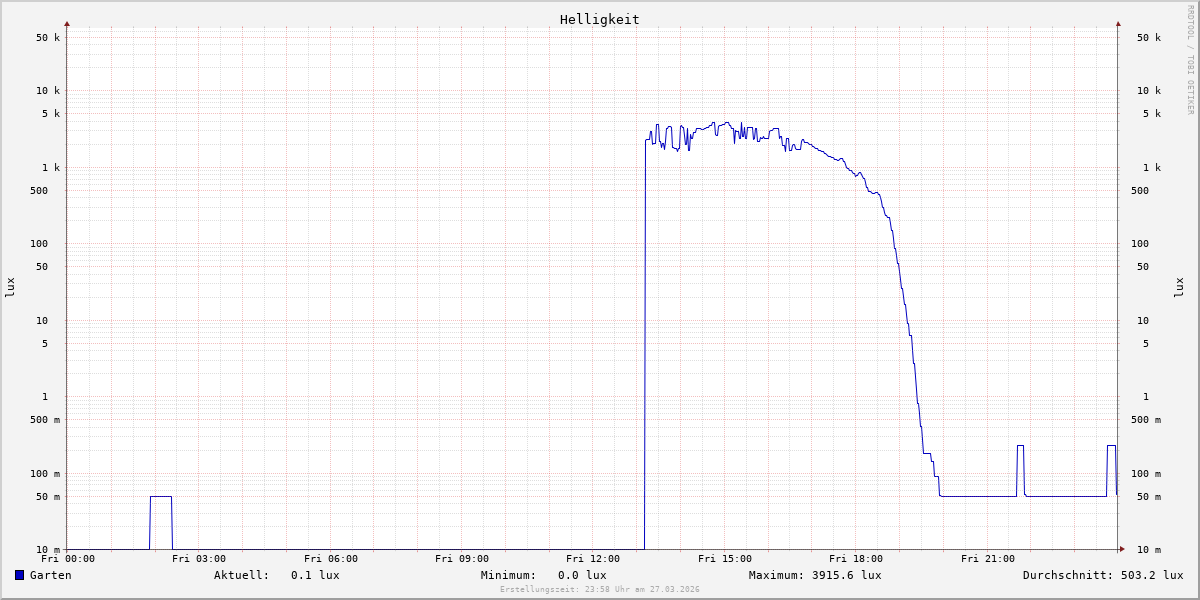This screenshot has width=1200, height=600.
Task: Click the Fri 00:00 time axis label
Action: (x=68, y=559)
